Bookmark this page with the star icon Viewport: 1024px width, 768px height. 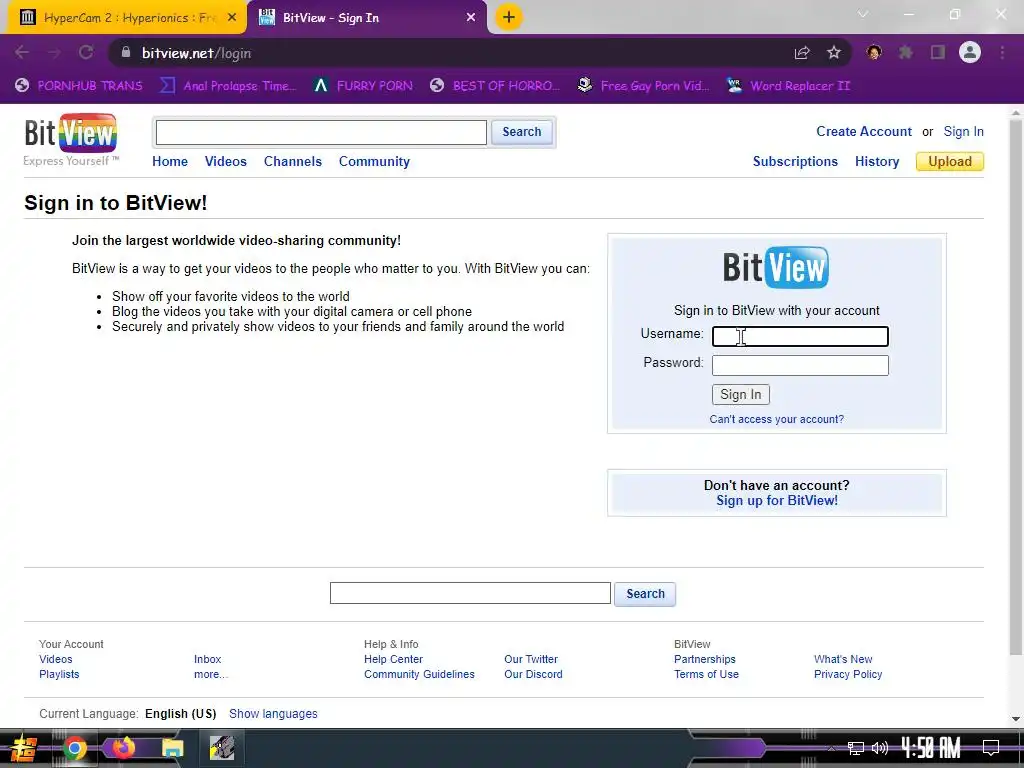[834, 53]
